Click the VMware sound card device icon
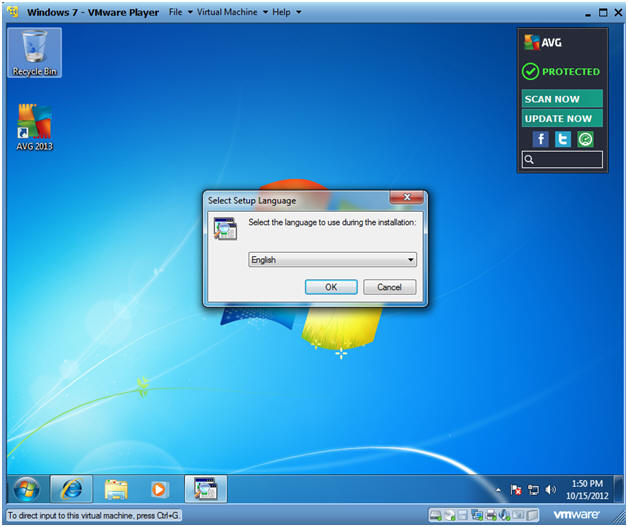Screen dimensions: 628x527 [x=504, y=515]
